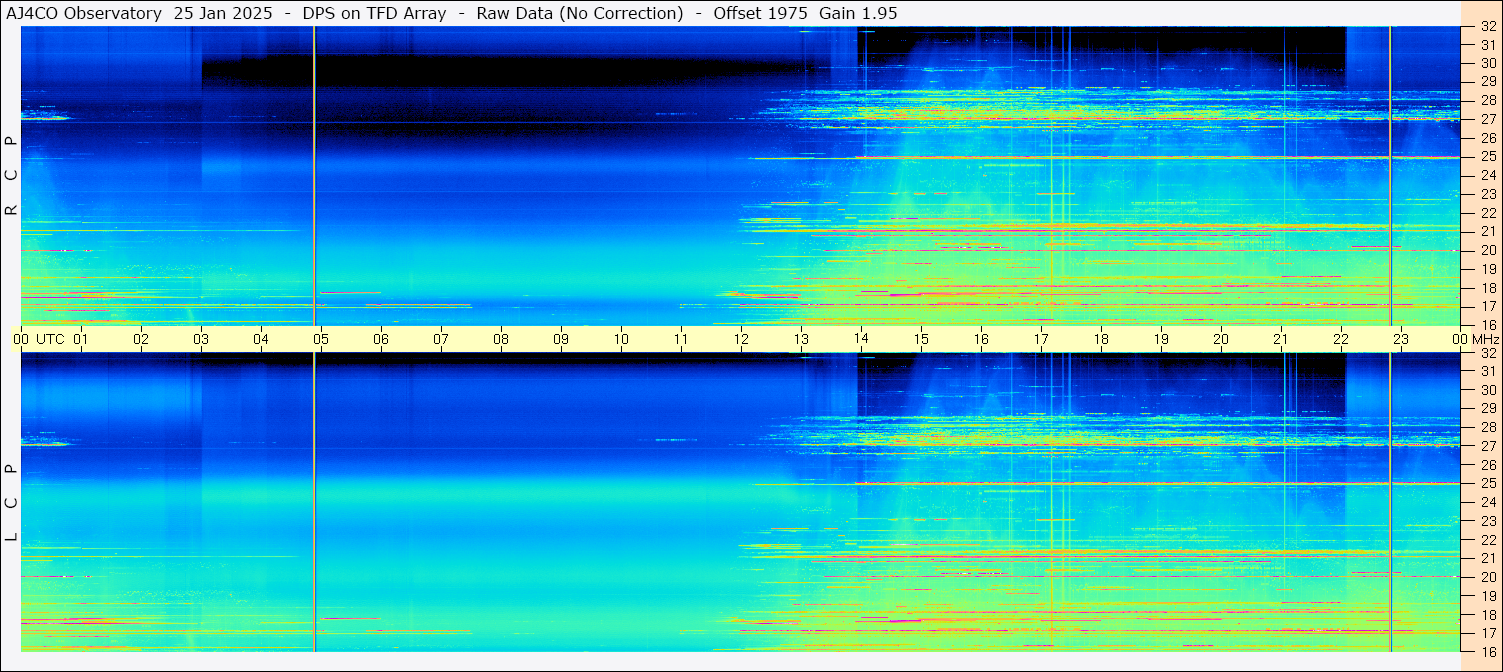Click the 18 hour label on UTC axis

coord(1101,339)
